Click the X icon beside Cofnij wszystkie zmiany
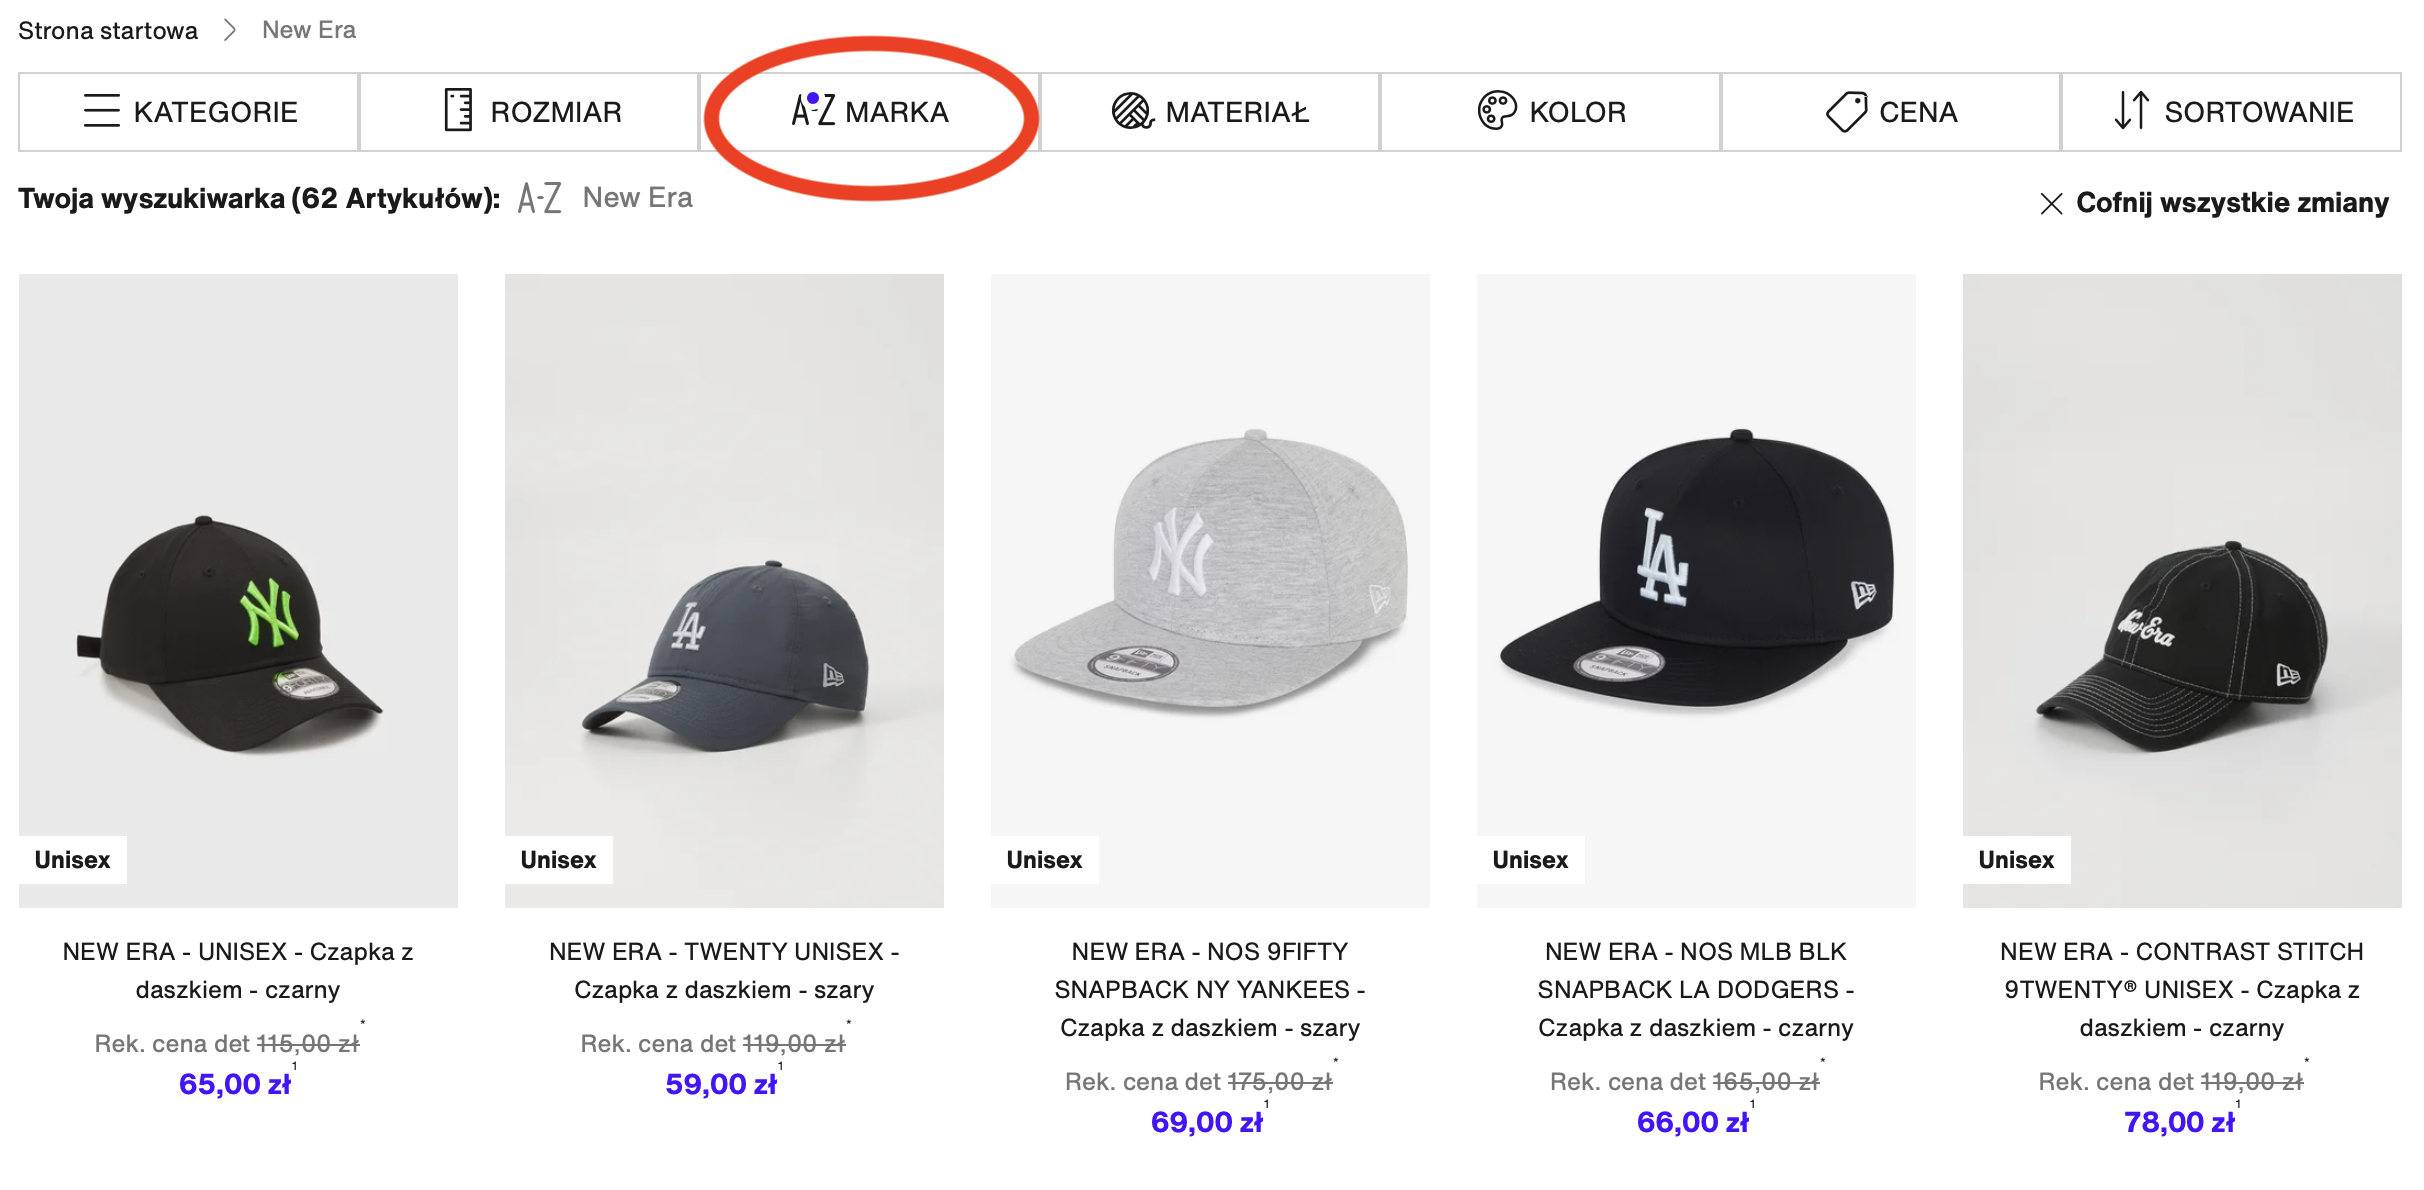 click(2051, 204)
